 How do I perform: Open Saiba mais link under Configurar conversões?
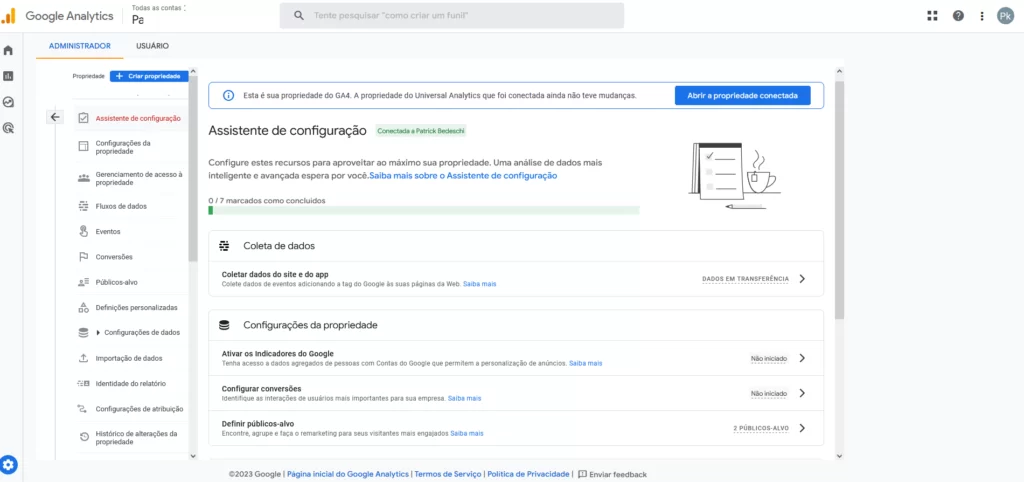464,398
